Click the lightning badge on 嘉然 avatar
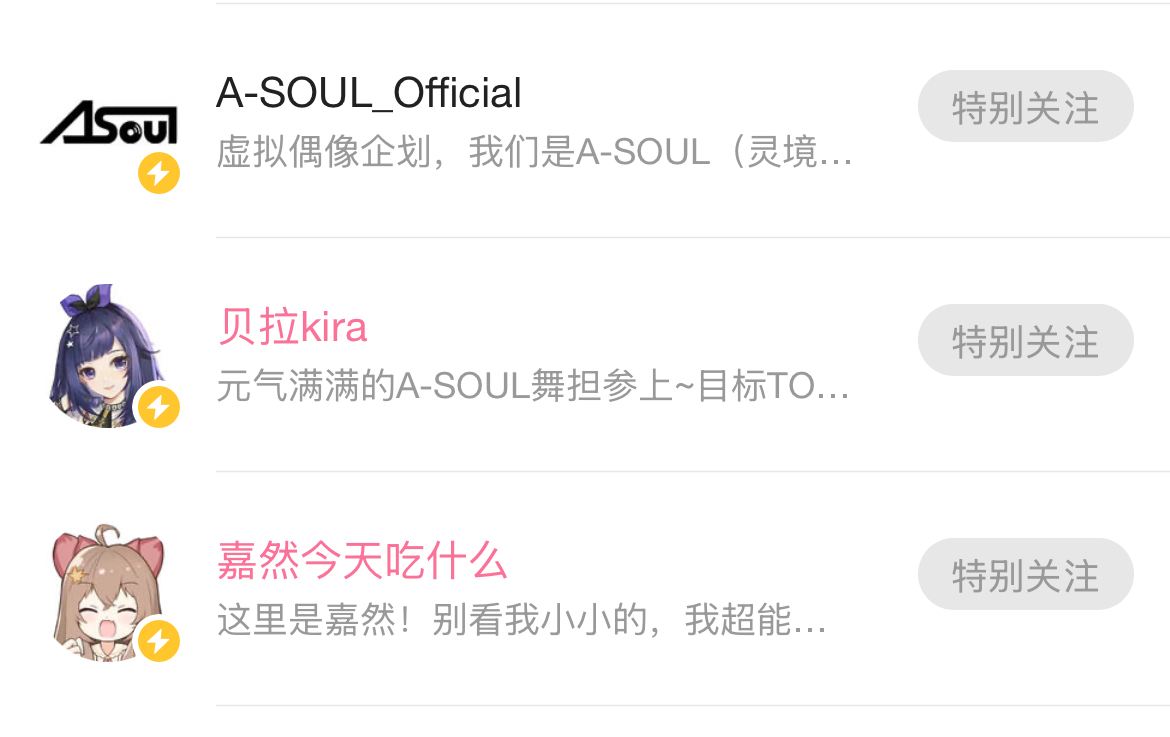 159,641
